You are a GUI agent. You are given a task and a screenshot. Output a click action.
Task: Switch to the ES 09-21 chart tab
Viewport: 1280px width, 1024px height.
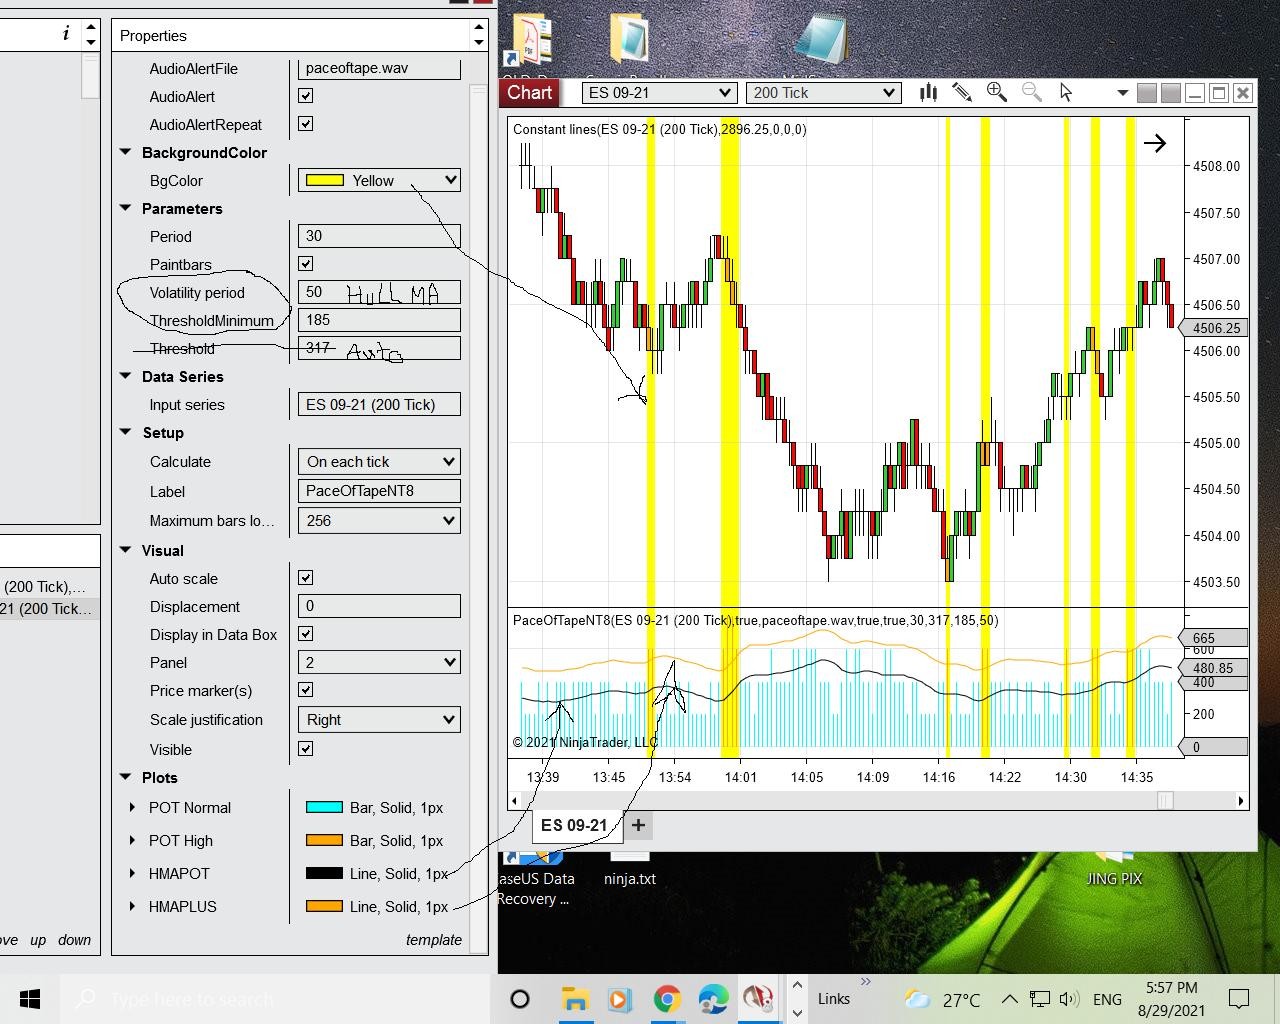(x=574, y=825)
